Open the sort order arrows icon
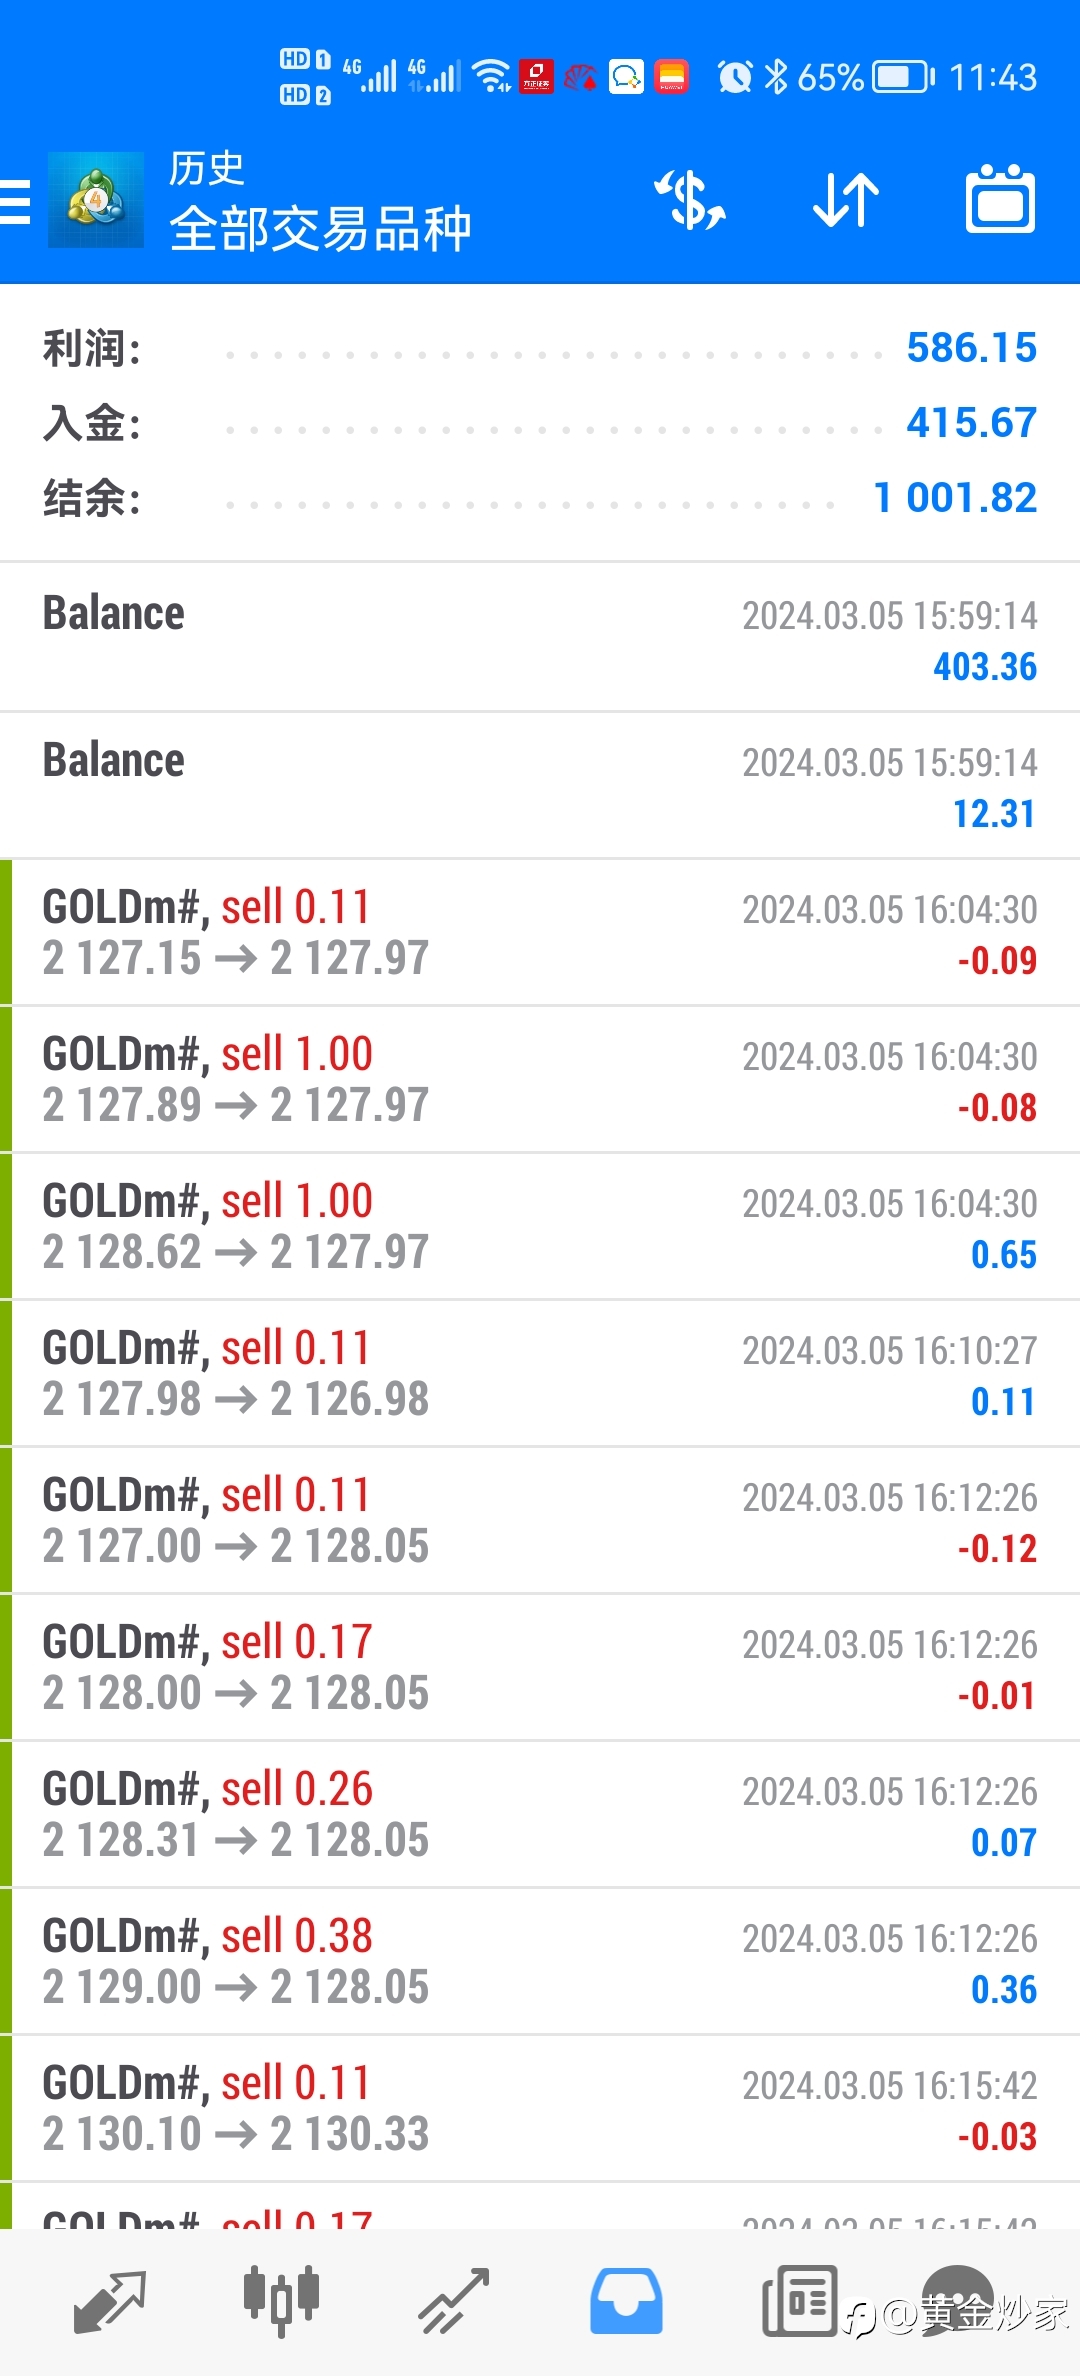Screen dimensions: 1080x2376 click(846, 200)
